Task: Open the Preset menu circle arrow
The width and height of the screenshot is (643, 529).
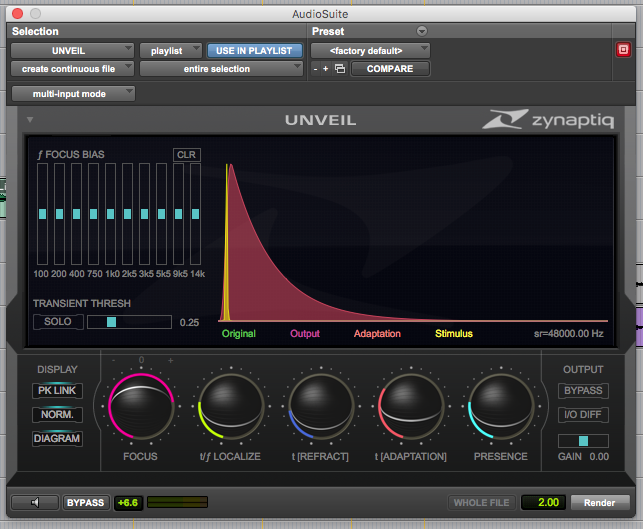Action: pos(422,31)
